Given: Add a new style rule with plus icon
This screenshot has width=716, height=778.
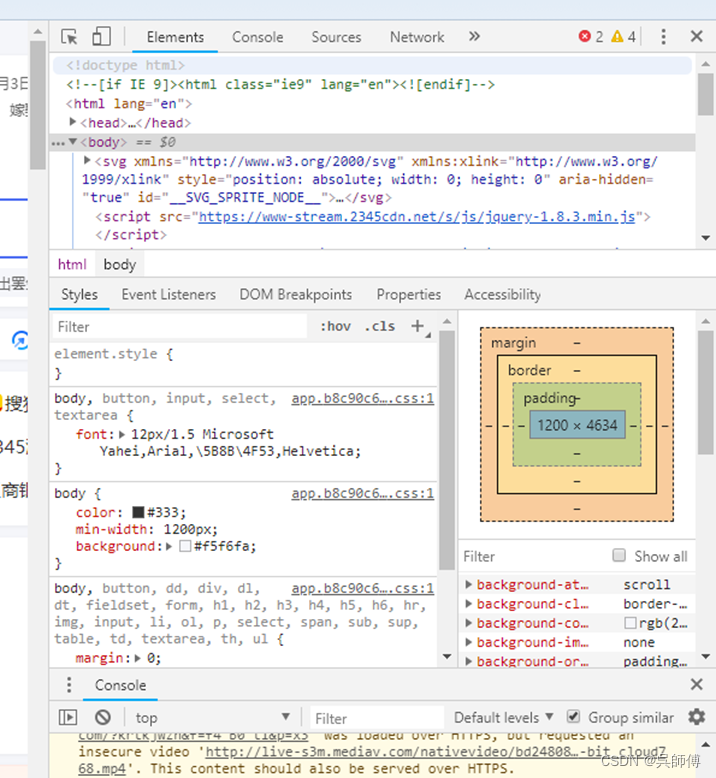Looking at the screenshot, I should point(418,326).
